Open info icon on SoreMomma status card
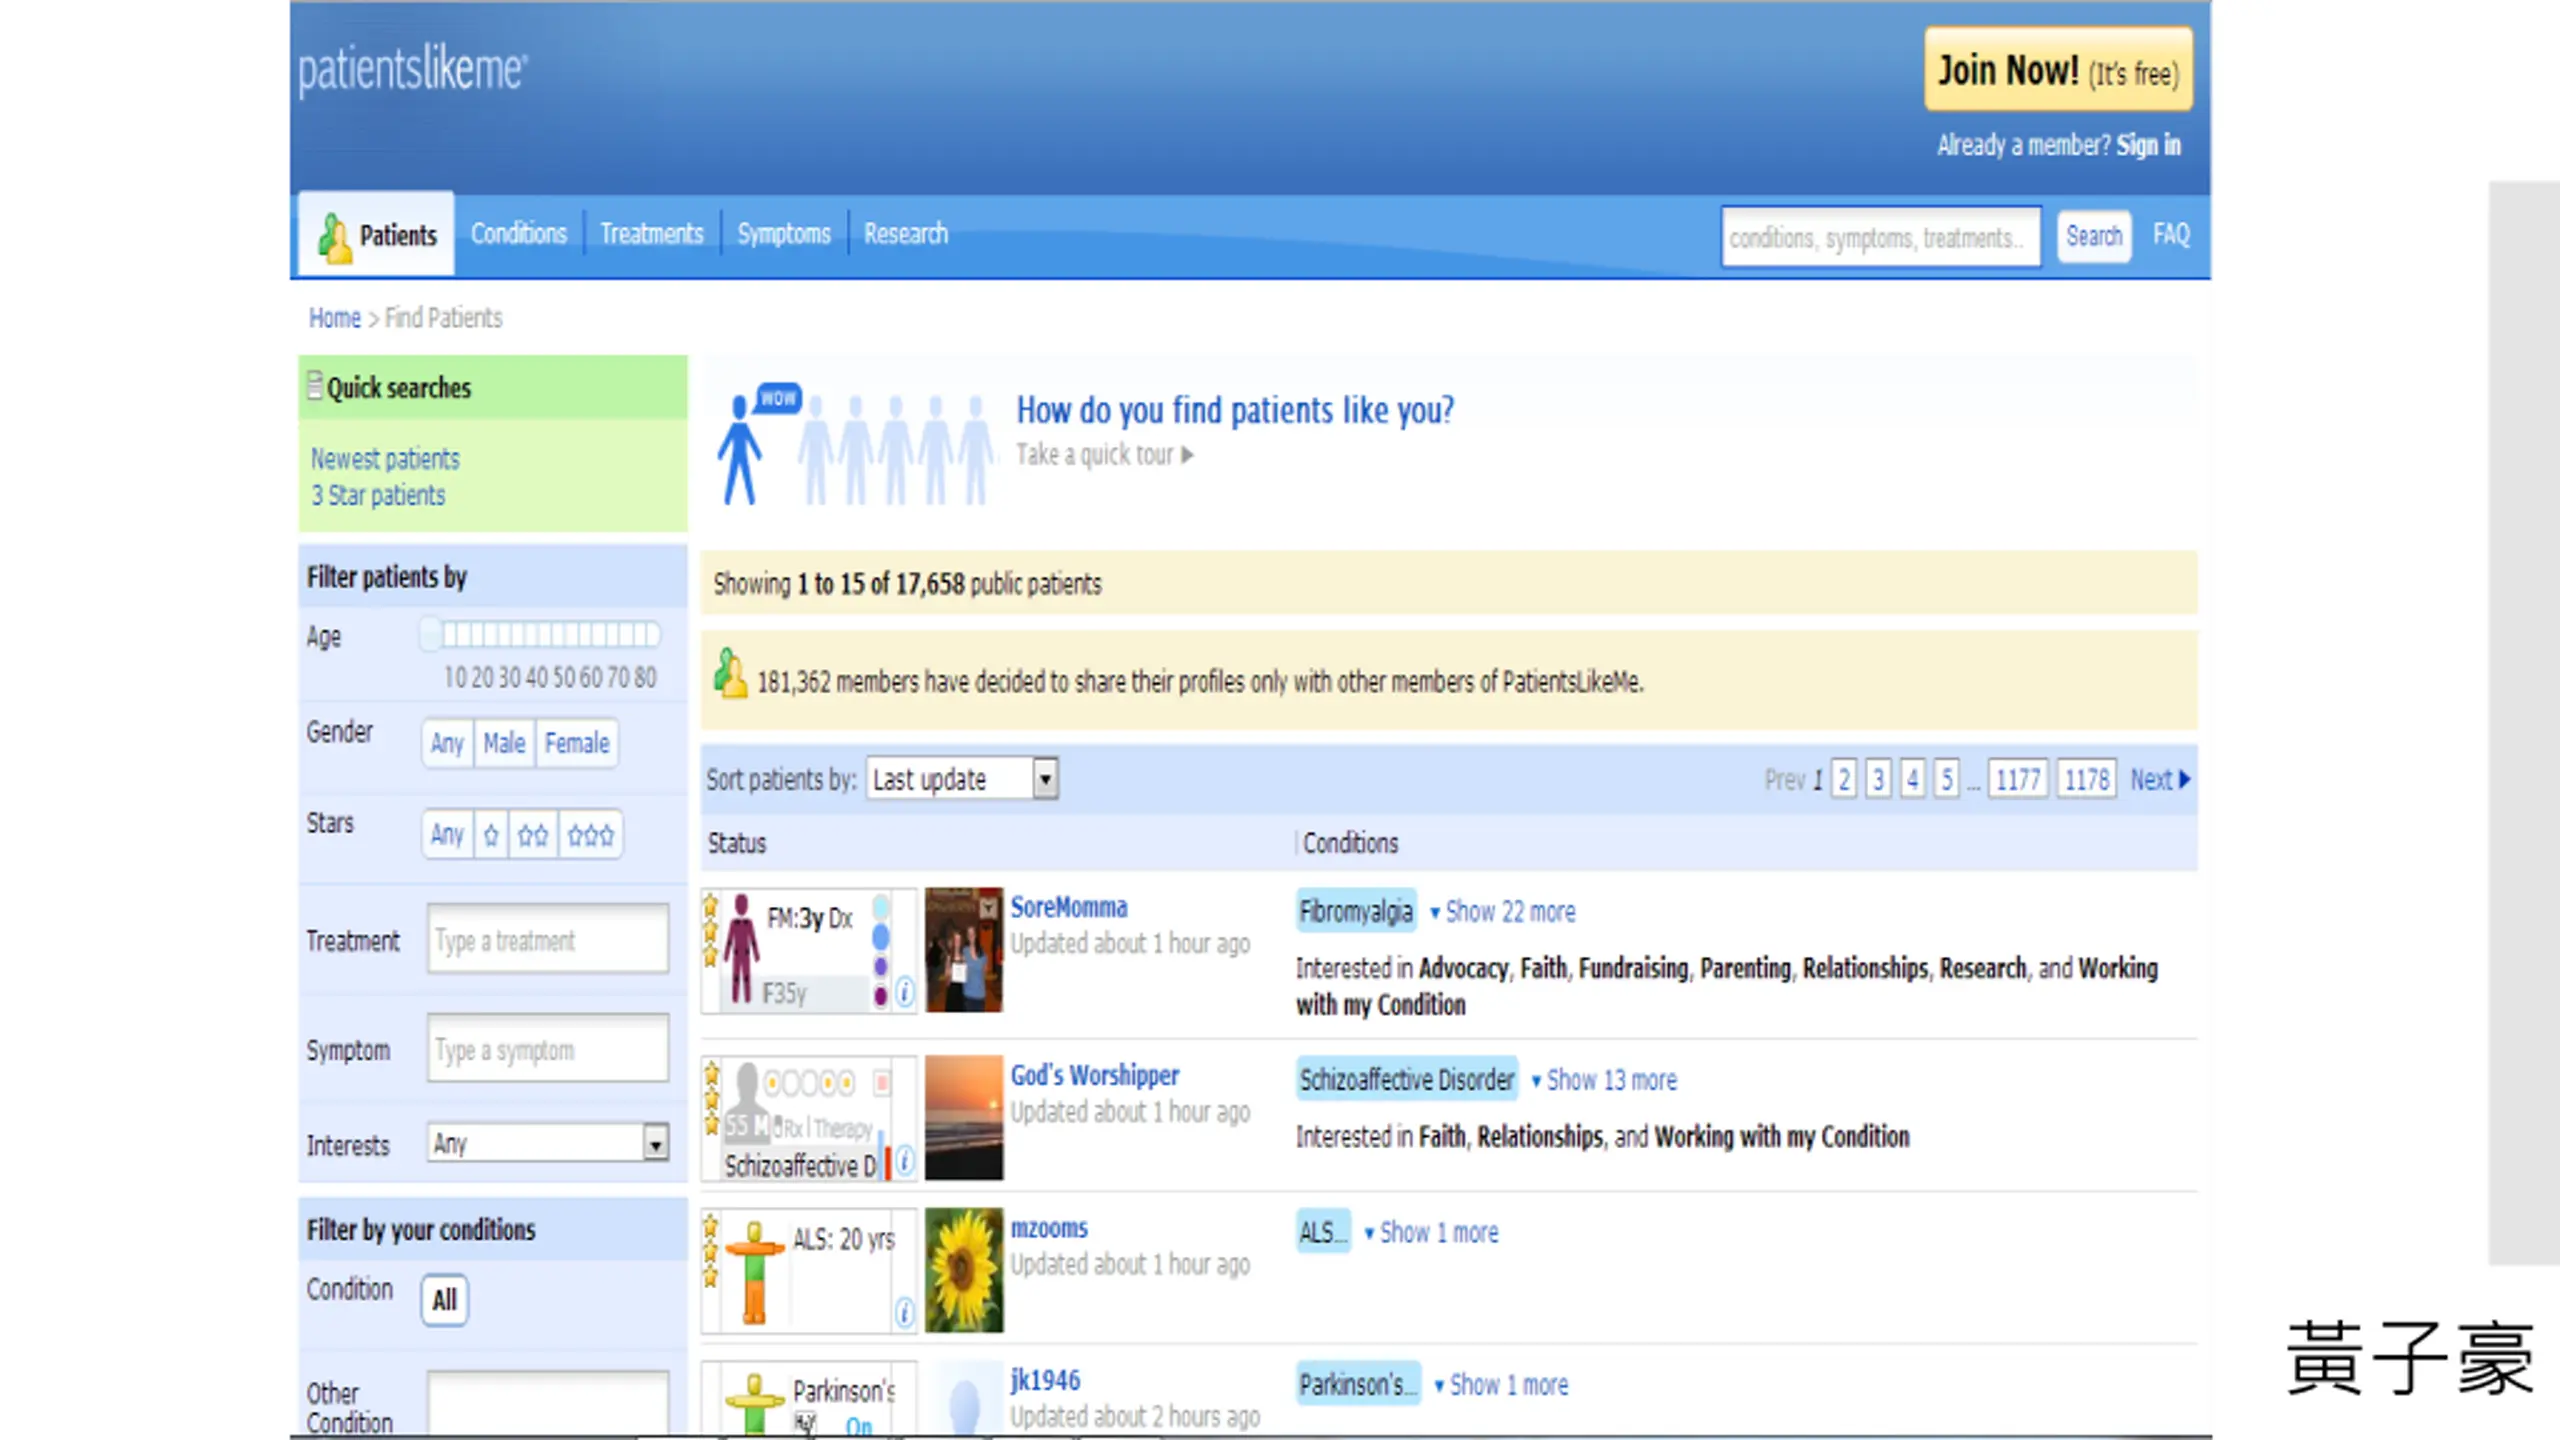The width and height of the screenshot is (2560, 1440). [904, 992]
